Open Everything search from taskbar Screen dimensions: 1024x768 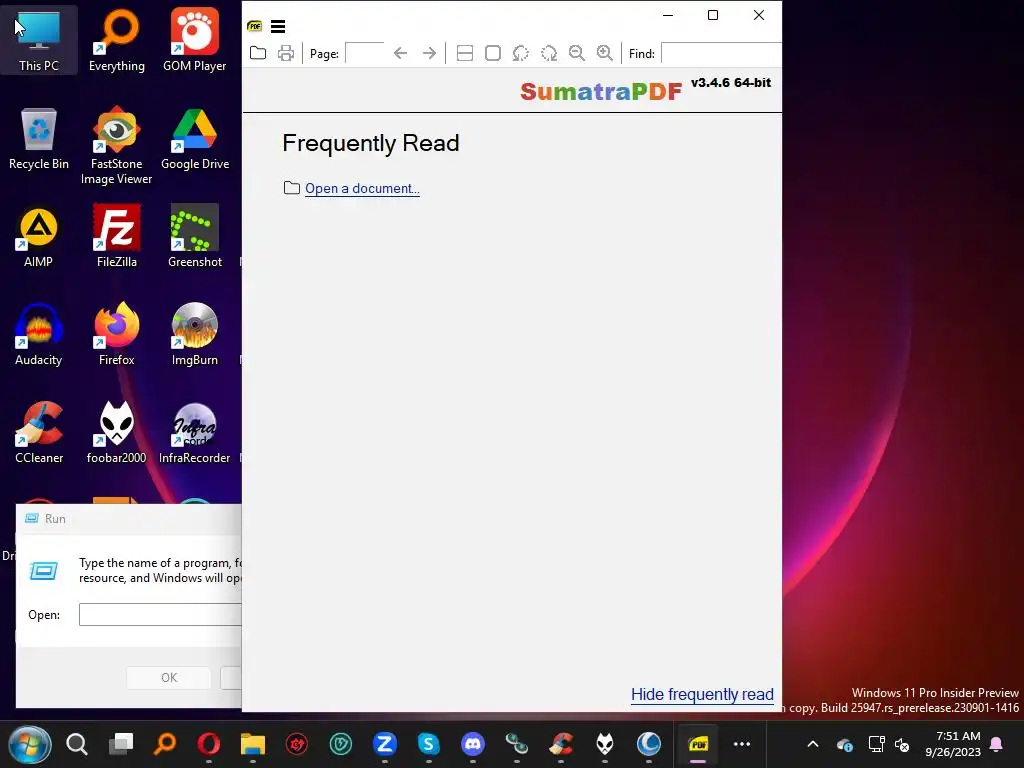pos(165,744)
